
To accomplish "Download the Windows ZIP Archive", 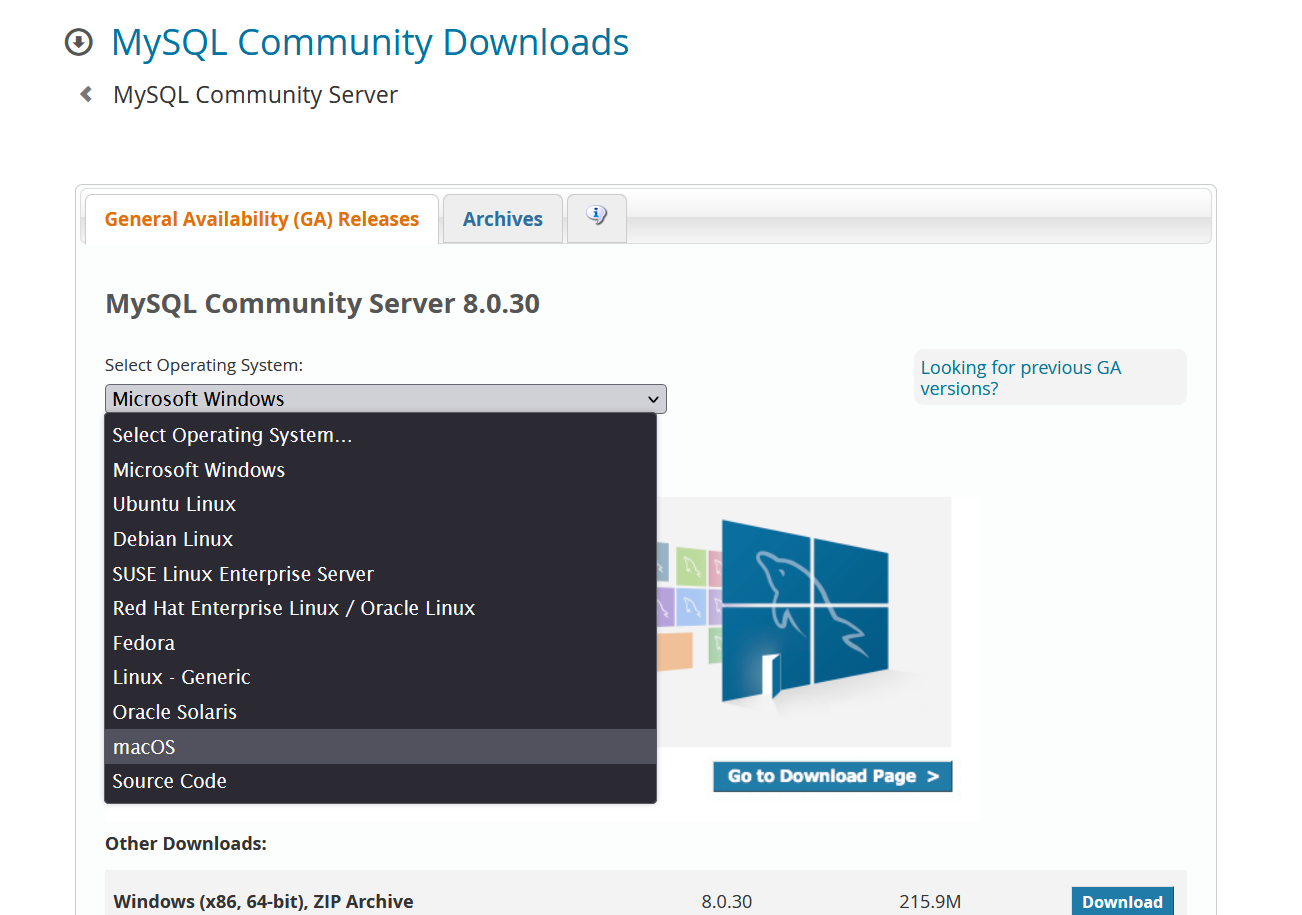I will (x=1122, y=901).
